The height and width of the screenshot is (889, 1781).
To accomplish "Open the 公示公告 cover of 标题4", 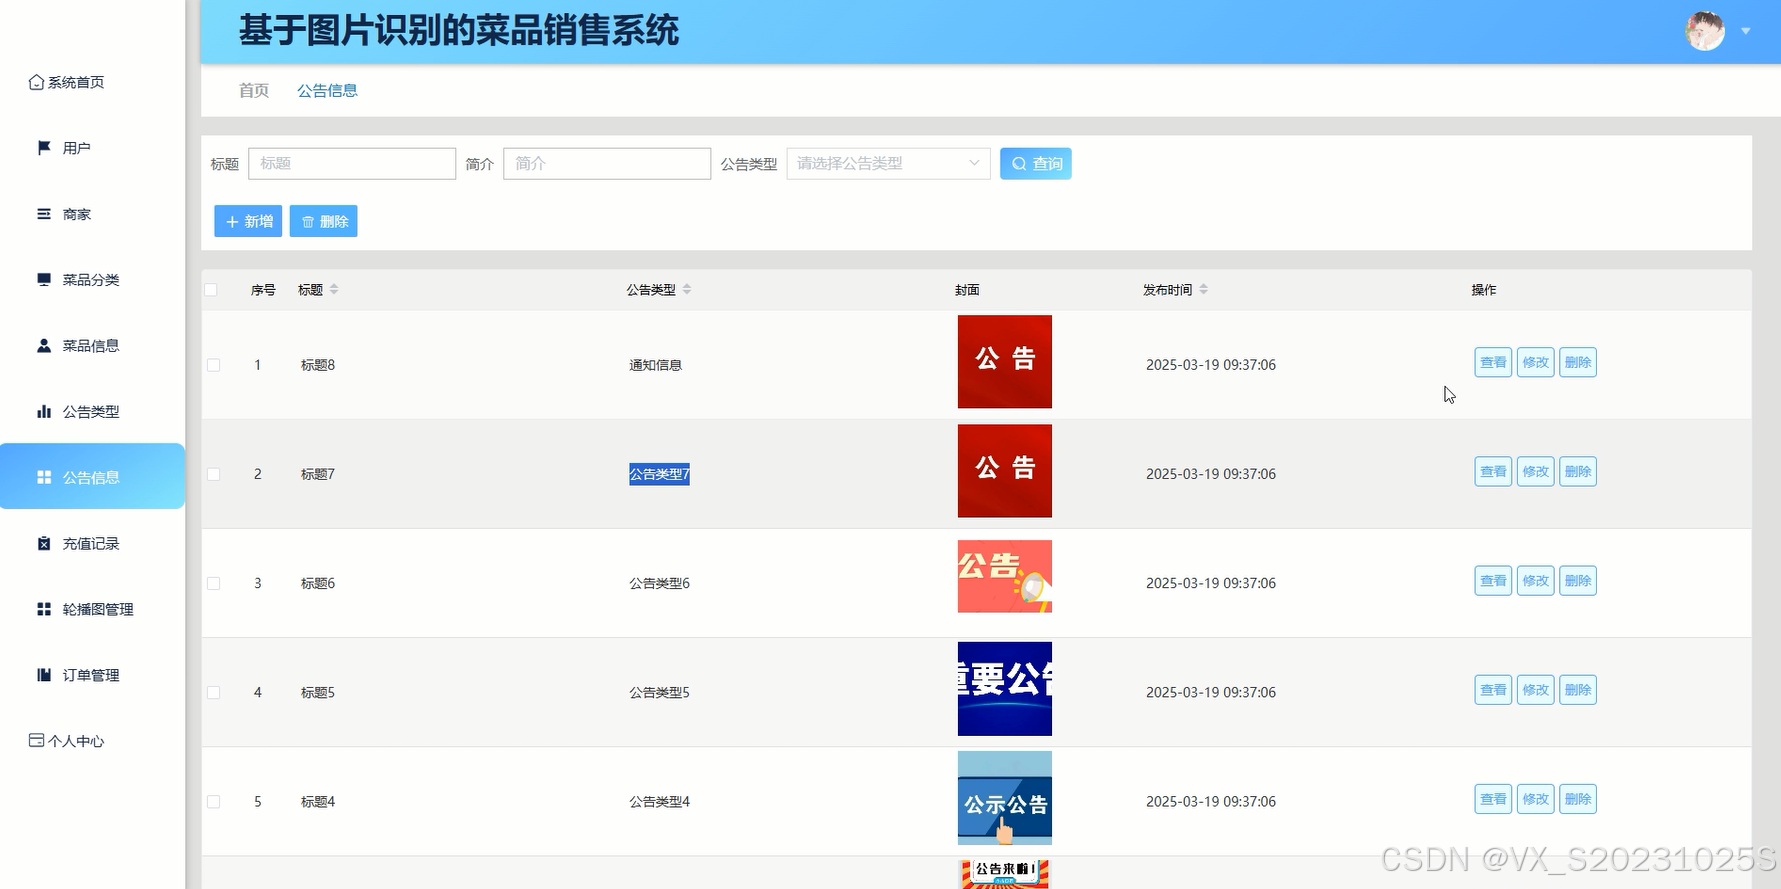I will (x=1005, y=798).
